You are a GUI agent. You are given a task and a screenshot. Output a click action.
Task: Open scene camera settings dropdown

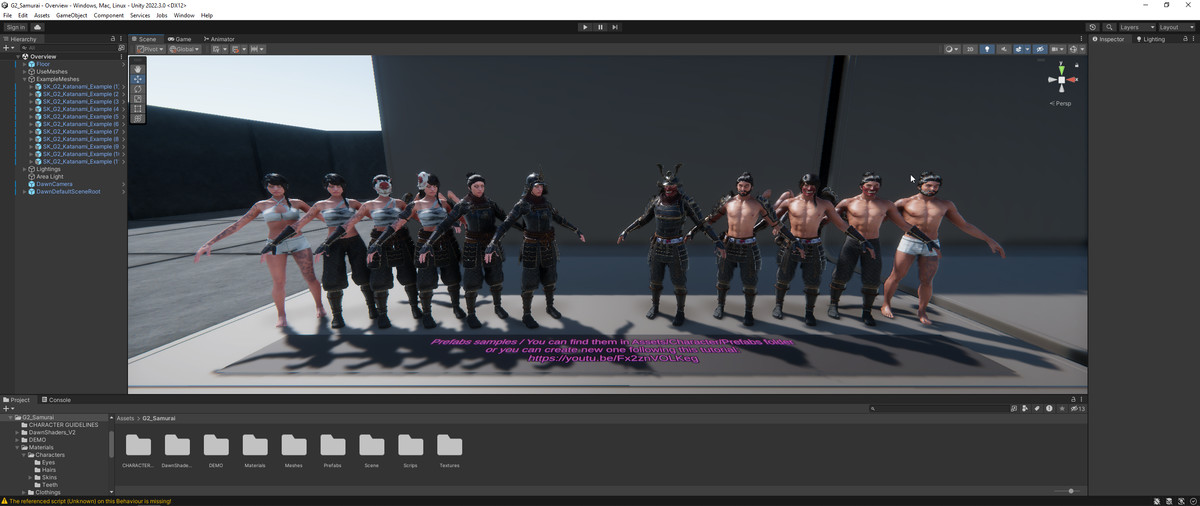pyautogui.click(x=1058, y=49)
